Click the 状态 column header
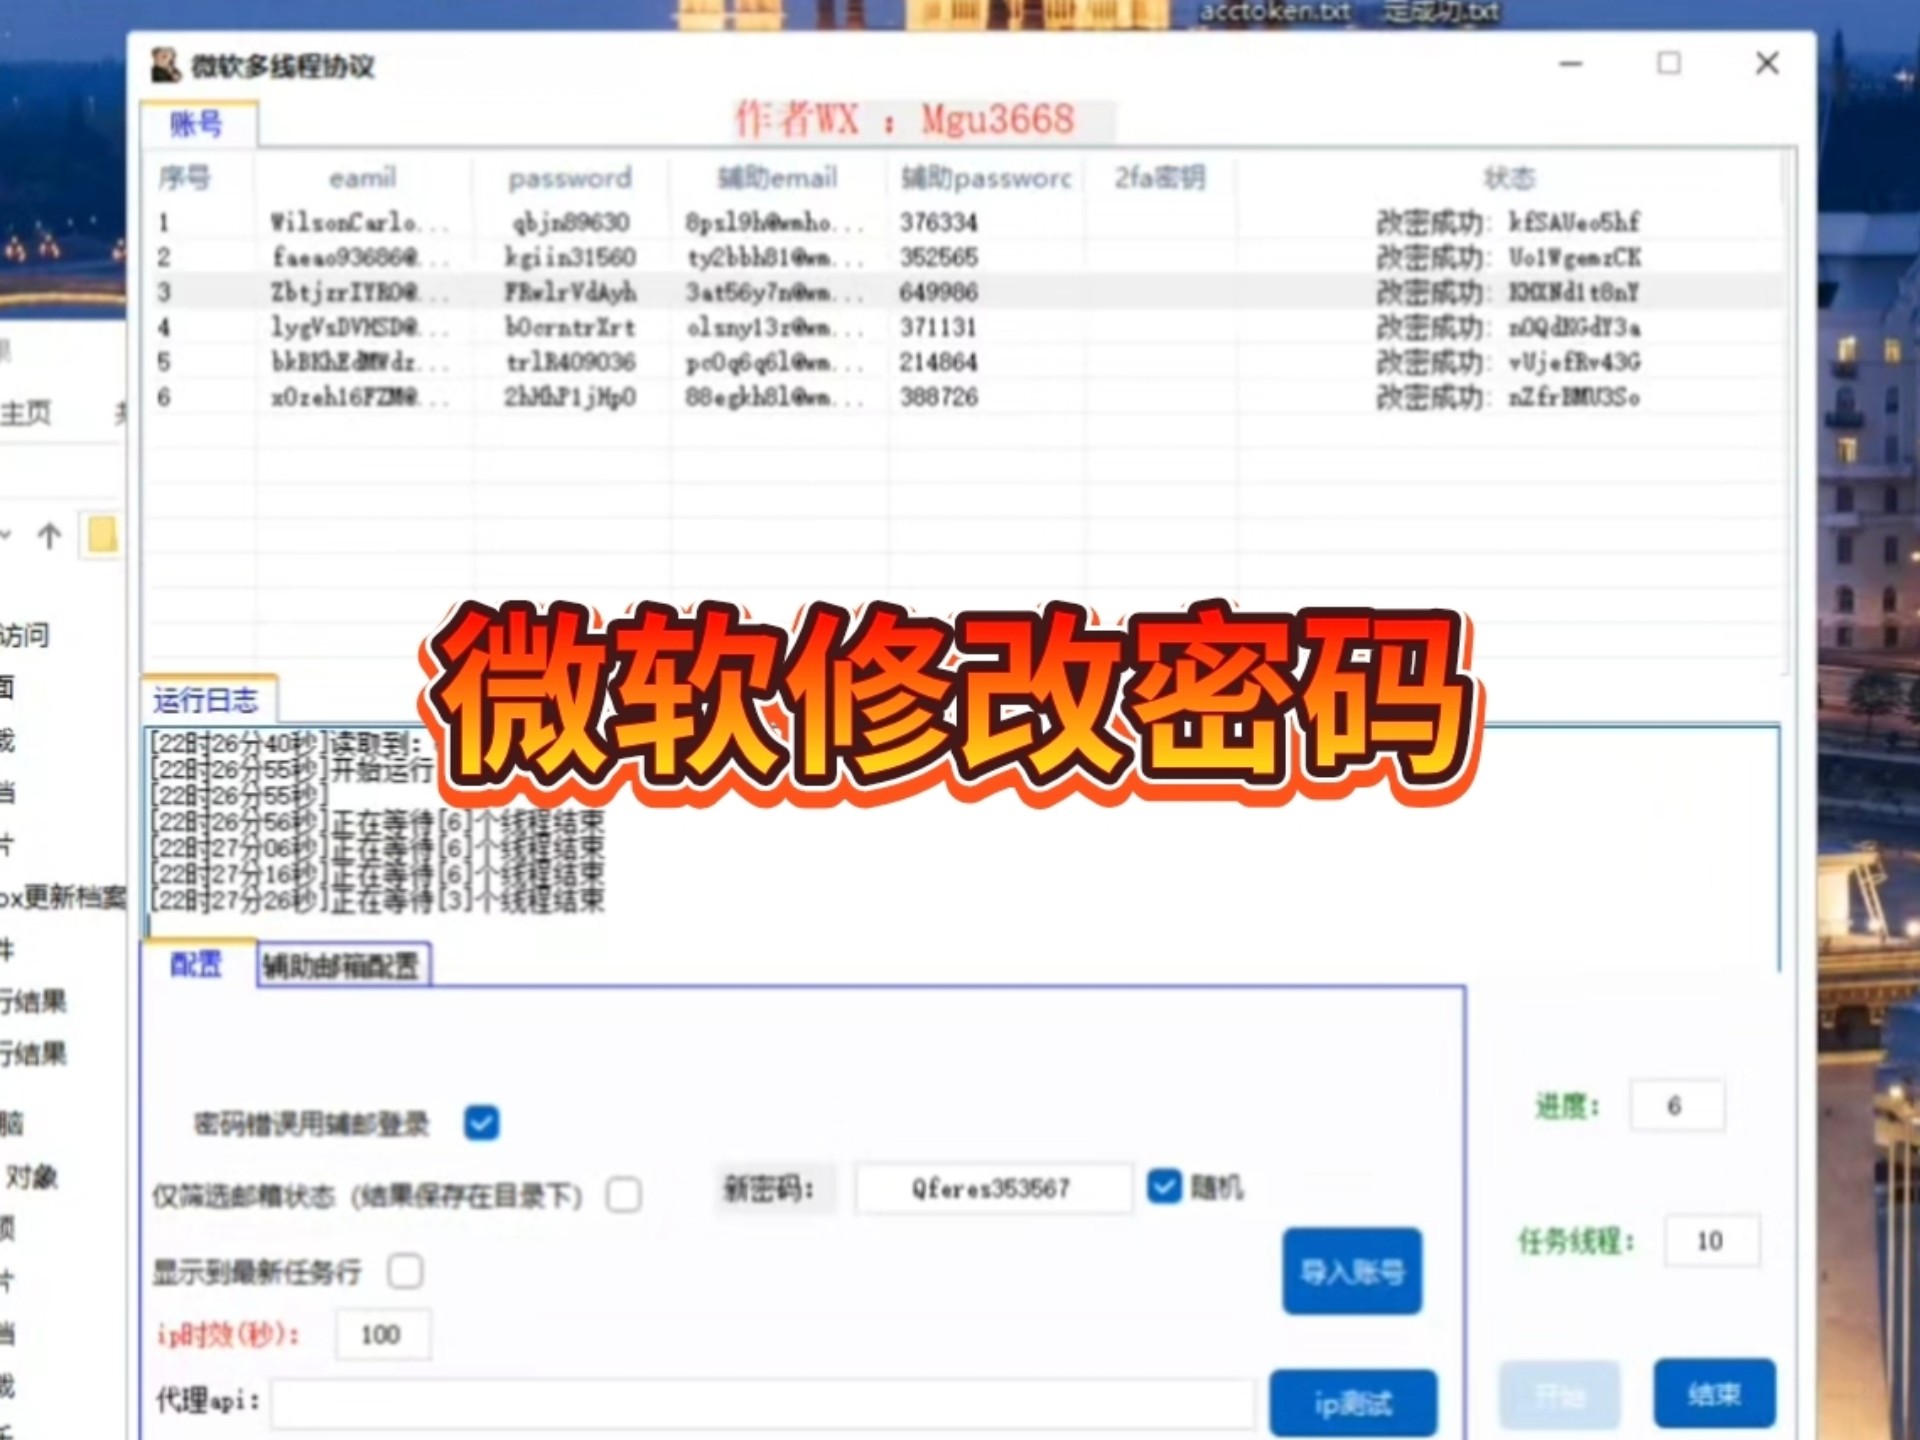The width and height of the screenshot is (1920, 1440). tap(1508, 178)
